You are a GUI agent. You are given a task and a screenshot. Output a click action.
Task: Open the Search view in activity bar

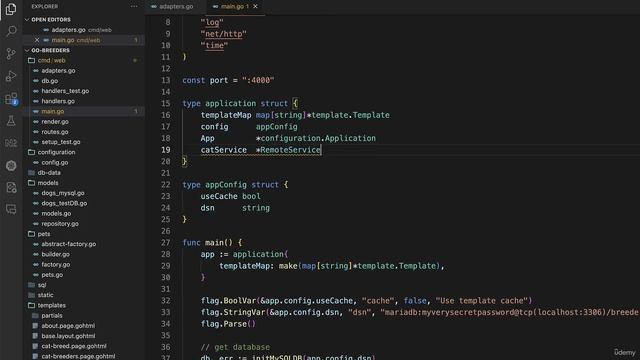tap(11, 31)
